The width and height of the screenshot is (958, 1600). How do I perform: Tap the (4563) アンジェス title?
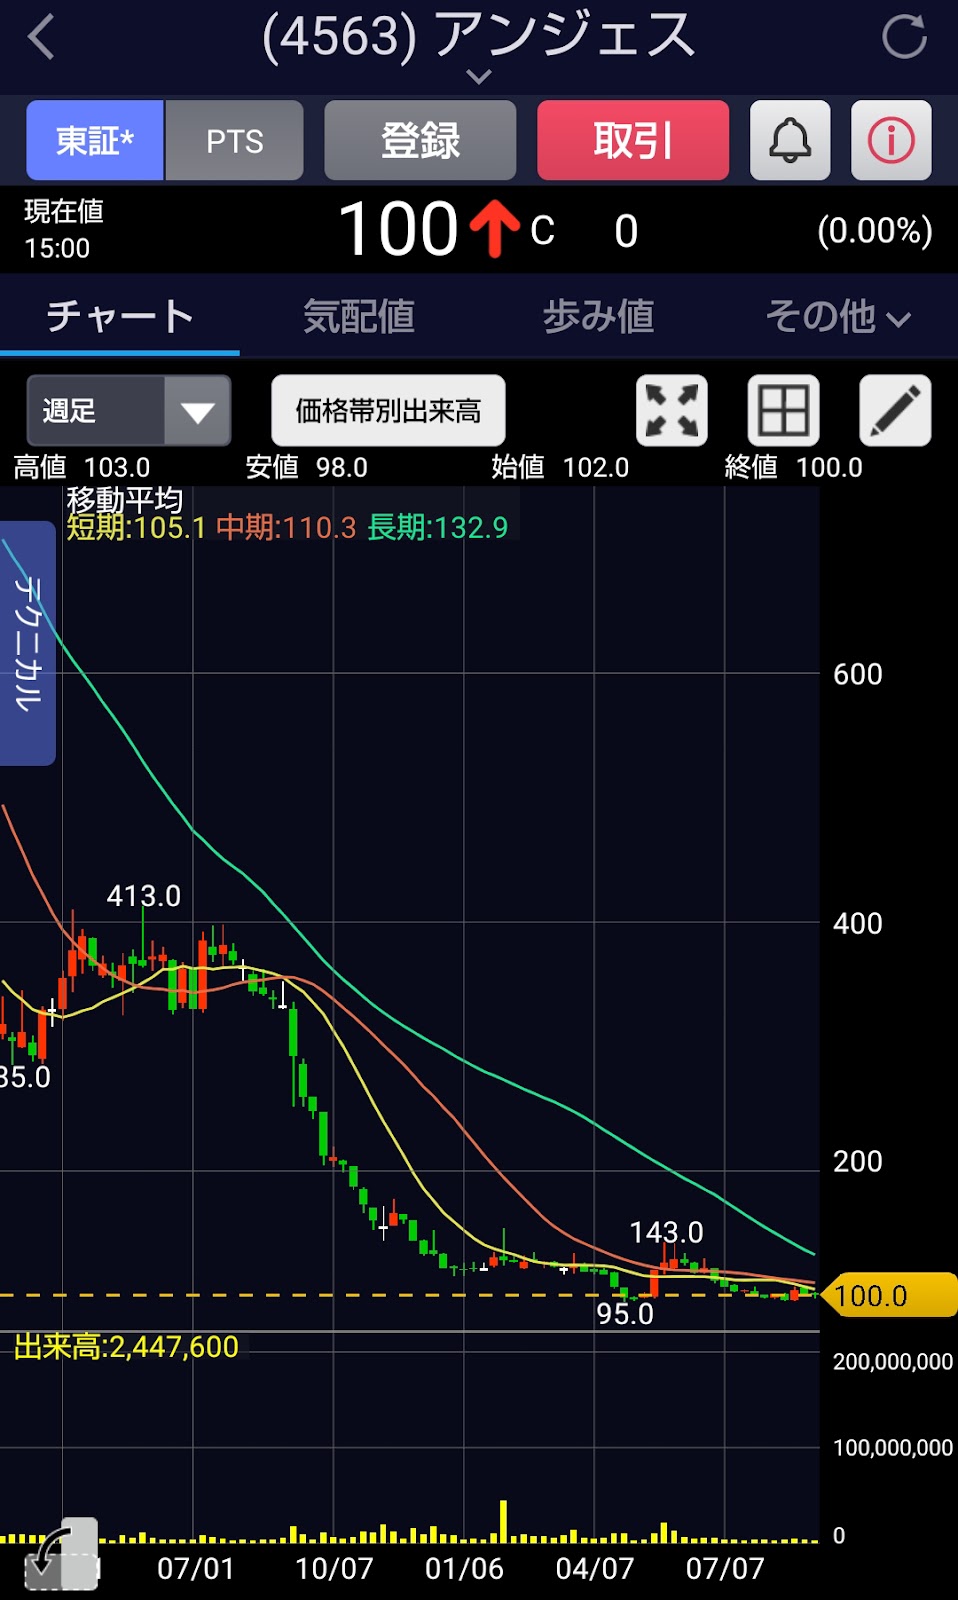(479, 36)
